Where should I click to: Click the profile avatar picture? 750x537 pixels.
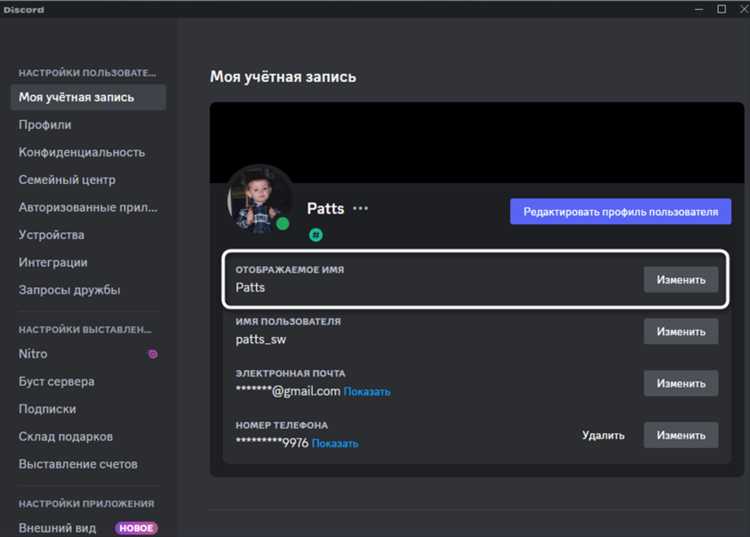(261, 200)
